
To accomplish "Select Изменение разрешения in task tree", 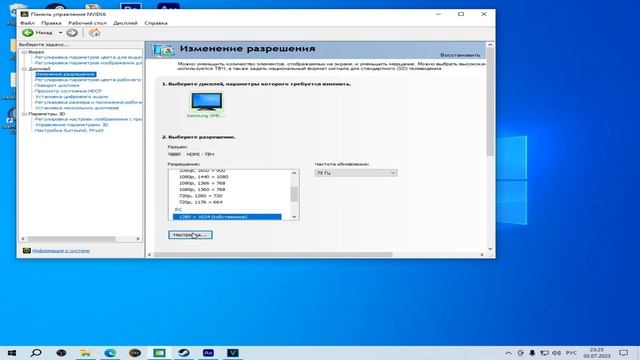I will tap(65, 74).
